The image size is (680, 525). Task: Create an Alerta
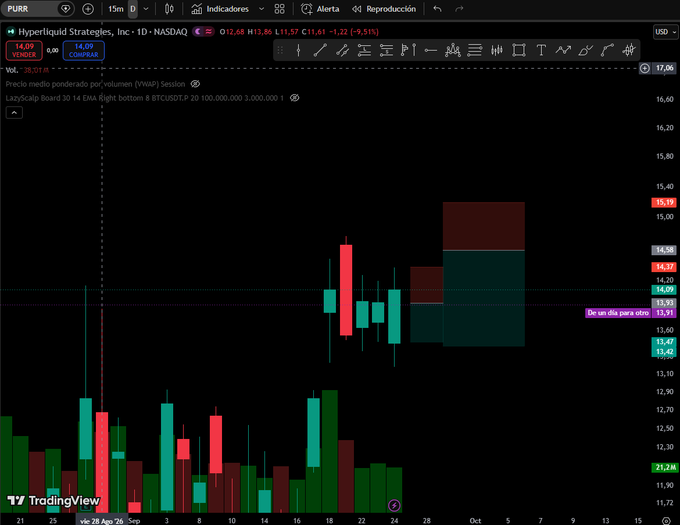(x=320, y=9)
